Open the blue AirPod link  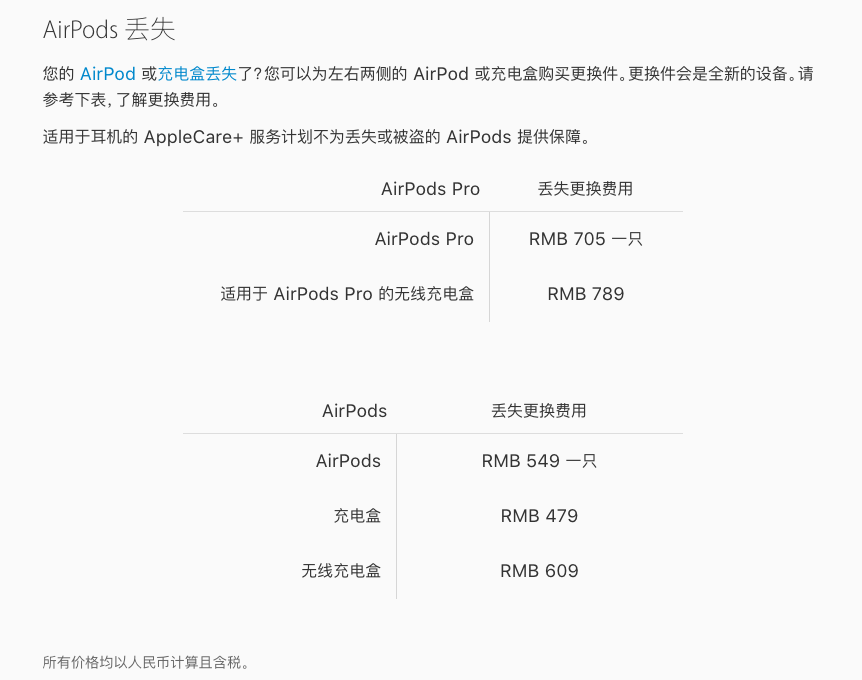point(108,74)
